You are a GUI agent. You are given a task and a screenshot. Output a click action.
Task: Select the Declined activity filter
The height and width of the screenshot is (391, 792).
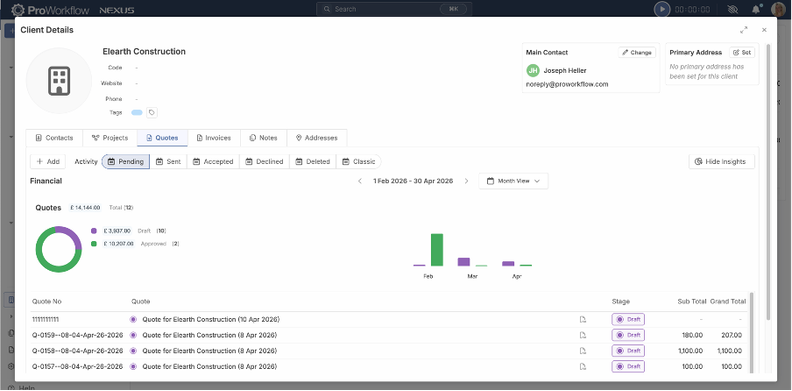pos(264,162)
